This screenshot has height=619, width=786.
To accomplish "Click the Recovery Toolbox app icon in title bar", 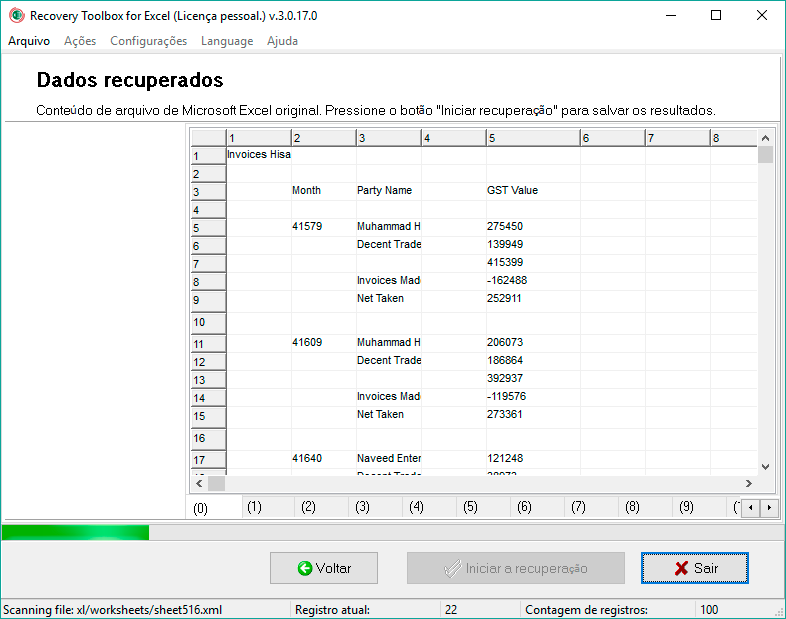I will pyautogui.click(x=16, y=16).
